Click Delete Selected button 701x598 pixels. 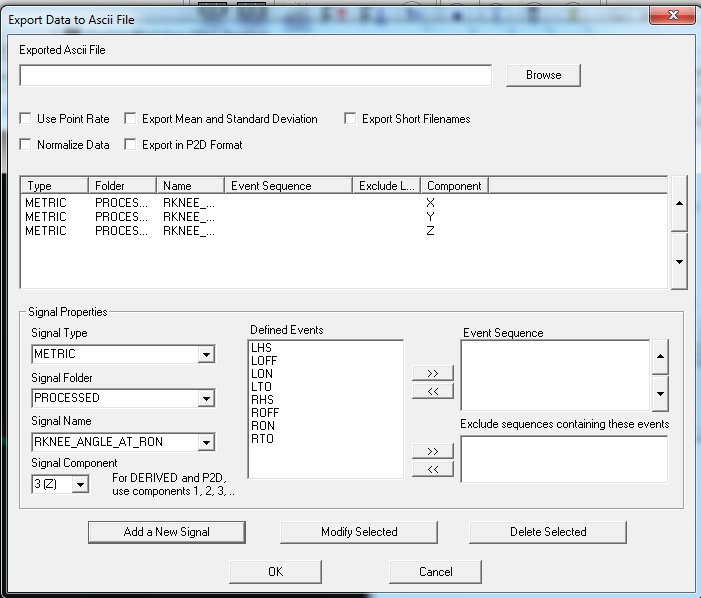click(548, 532)
